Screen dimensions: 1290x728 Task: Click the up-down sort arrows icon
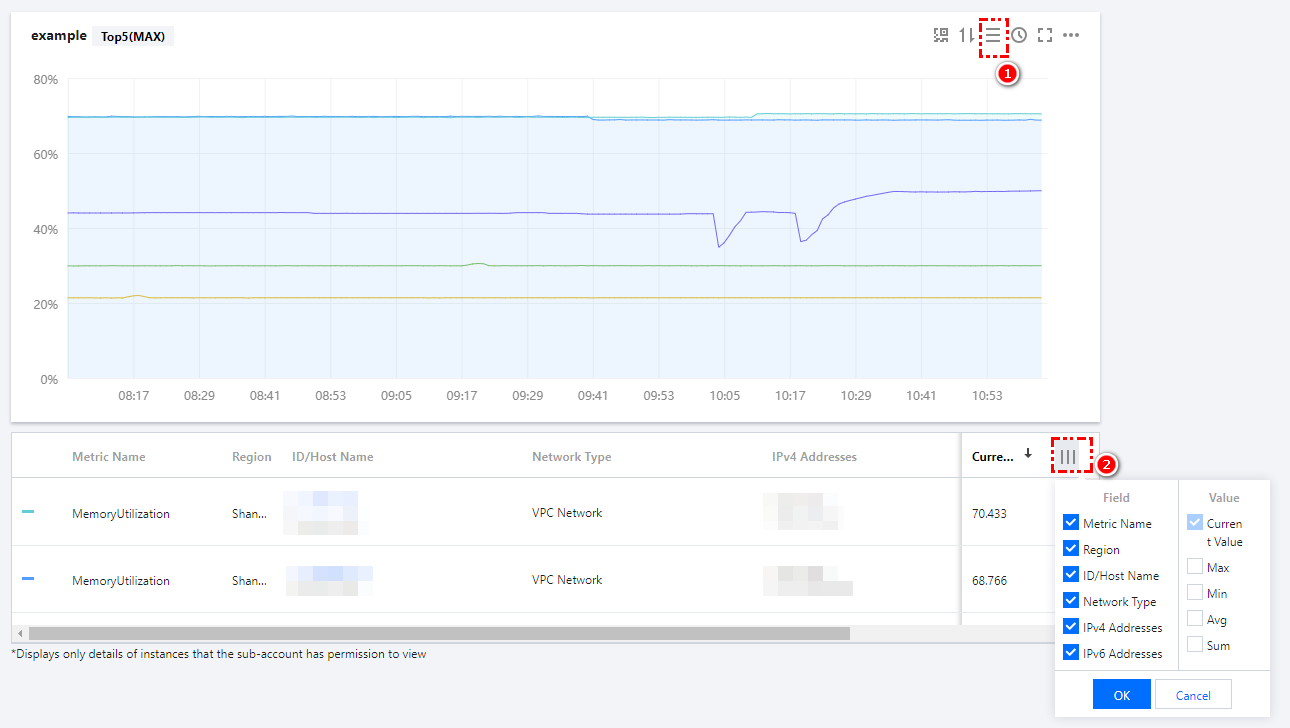(966, 35)
